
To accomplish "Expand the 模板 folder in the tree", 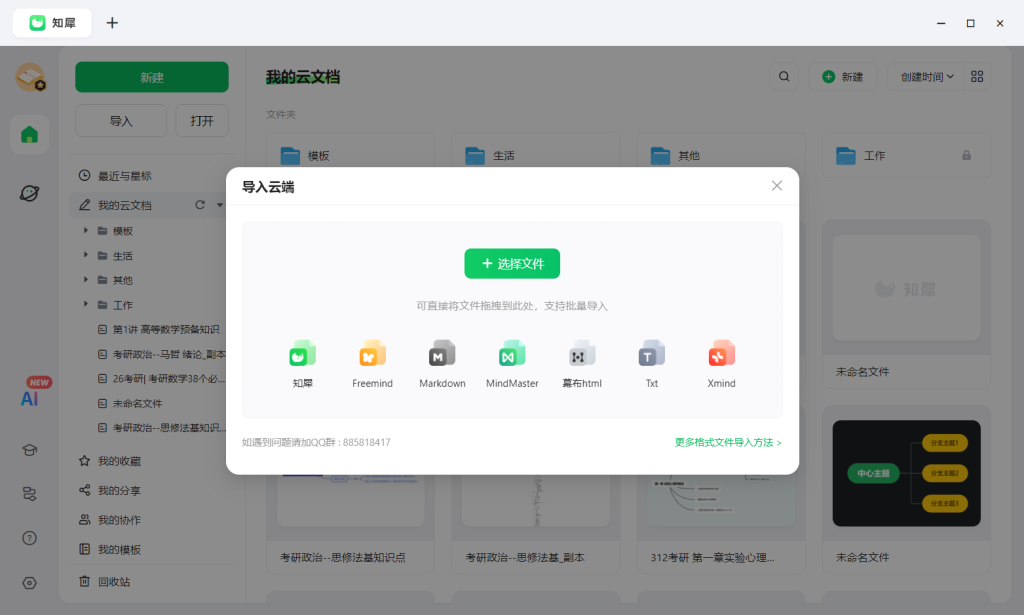I will (86, 230).
